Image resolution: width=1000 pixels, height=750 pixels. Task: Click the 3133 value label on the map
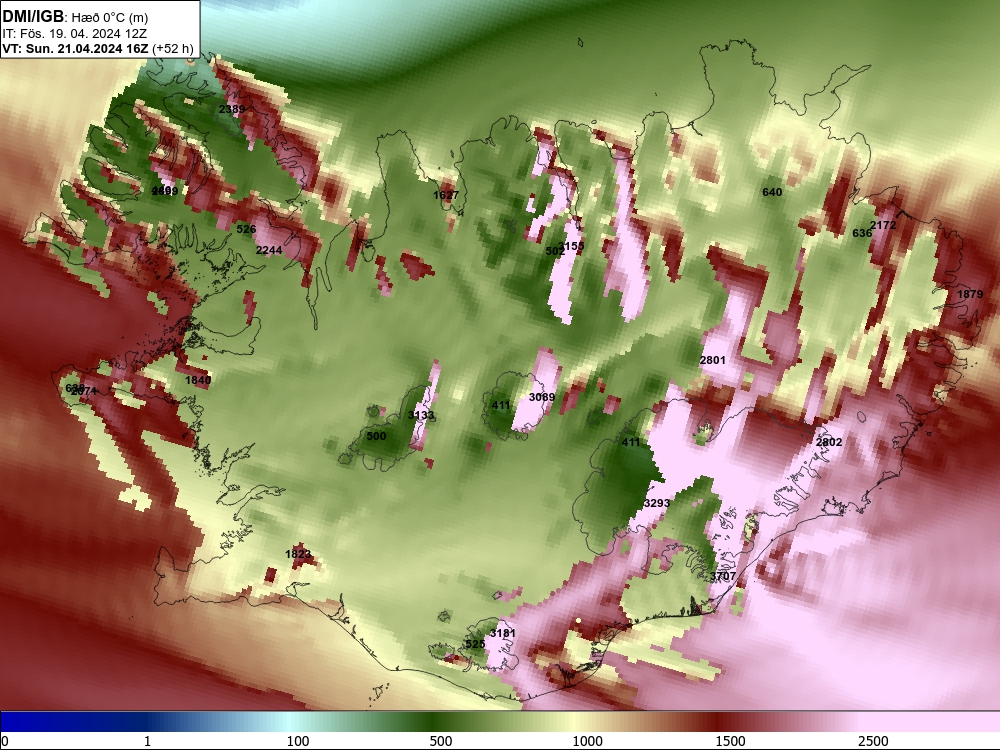point(421,415)
